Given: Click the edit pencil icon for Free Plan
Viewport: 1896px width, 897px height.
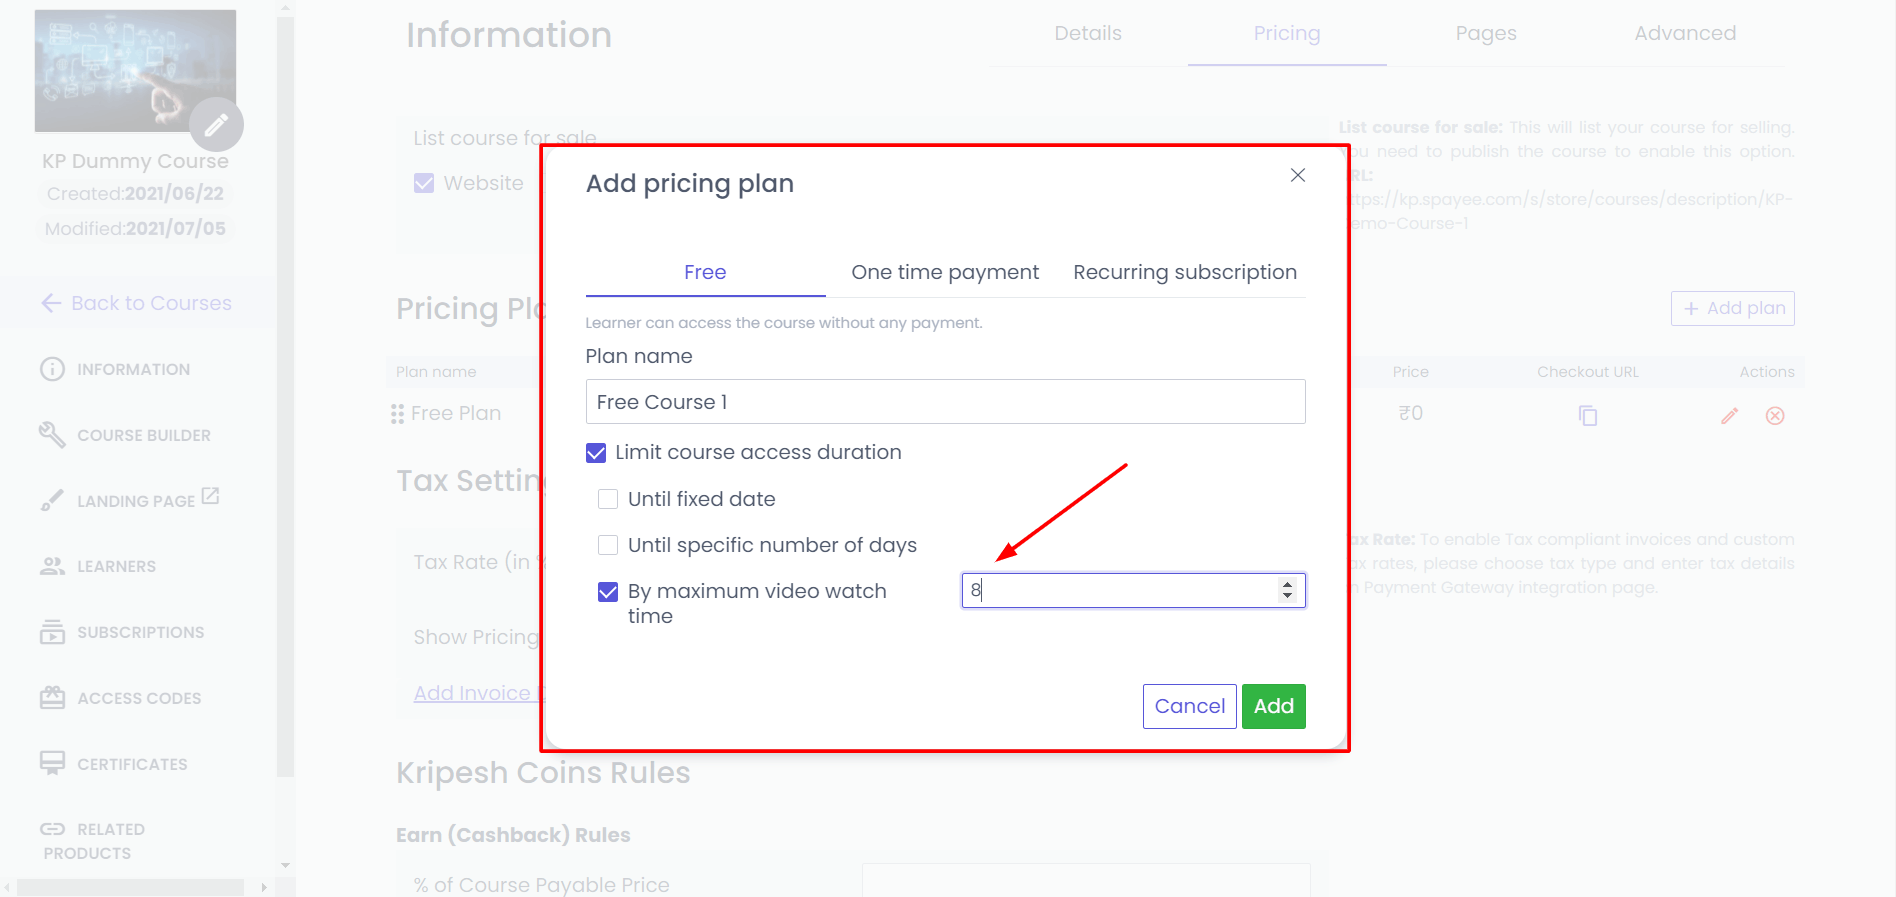Looking at the screenshot, I should pyautogui.click(x=1729, y=415).
